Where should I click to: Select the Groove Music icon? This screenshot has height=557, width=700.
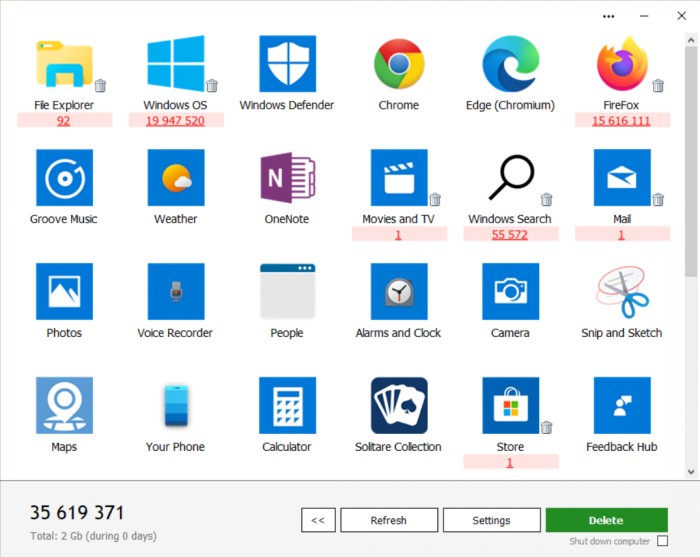pos(64,178)
